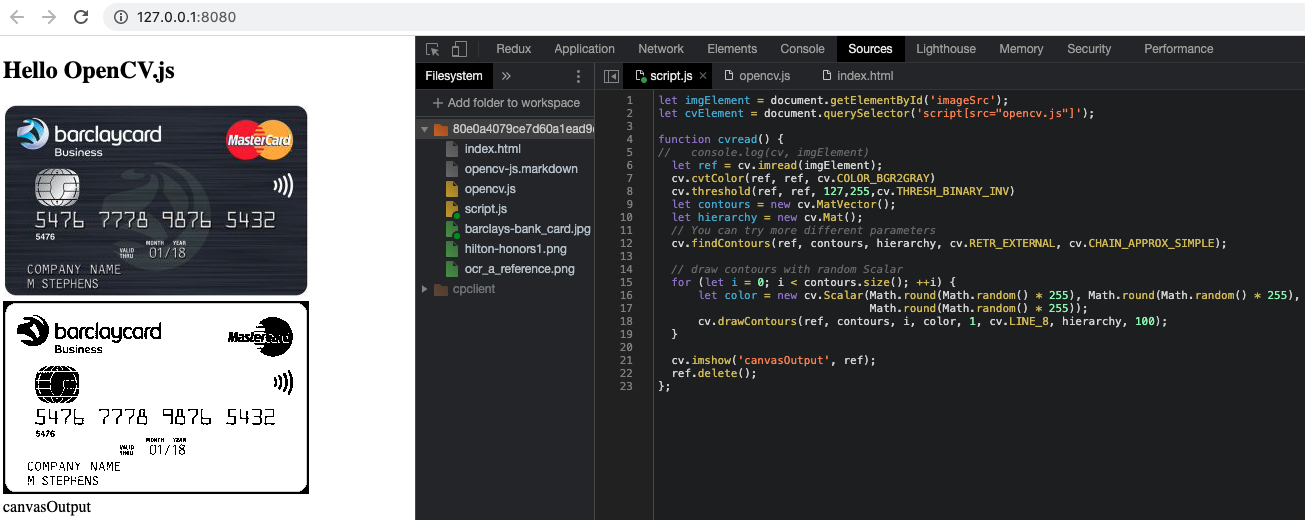This screenshot has width=1305, height=520.
Task: Activate the inspect element picker icon
Action: pos(433,49)
